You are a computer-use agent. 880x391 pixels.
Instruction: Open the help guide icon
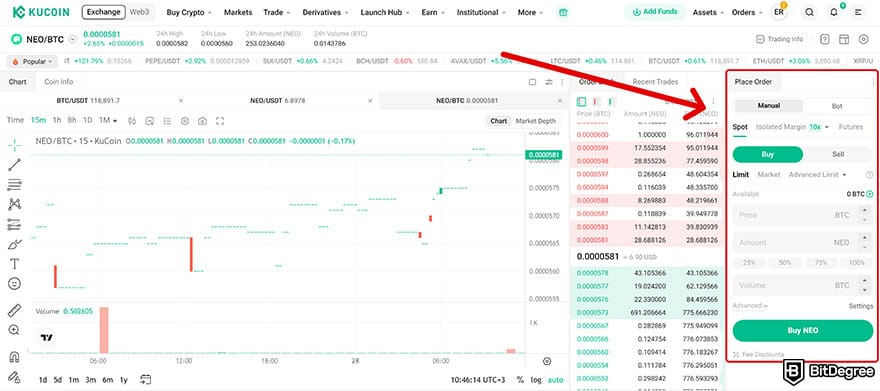(824, 39)
